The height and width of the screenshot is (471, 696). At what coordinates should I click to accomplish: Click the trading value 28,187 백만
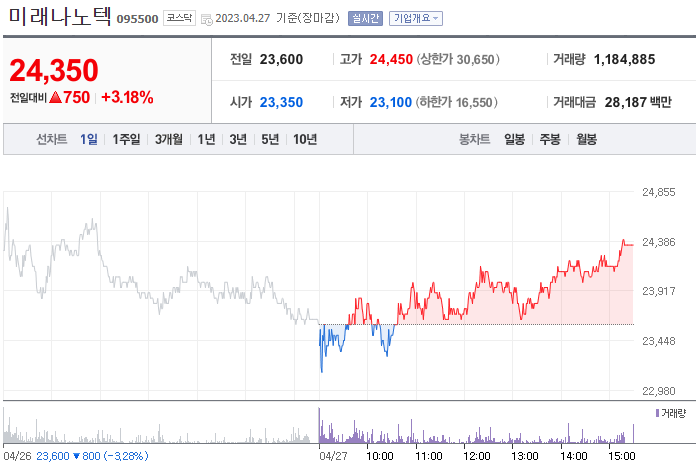click(x=638, y=102)
